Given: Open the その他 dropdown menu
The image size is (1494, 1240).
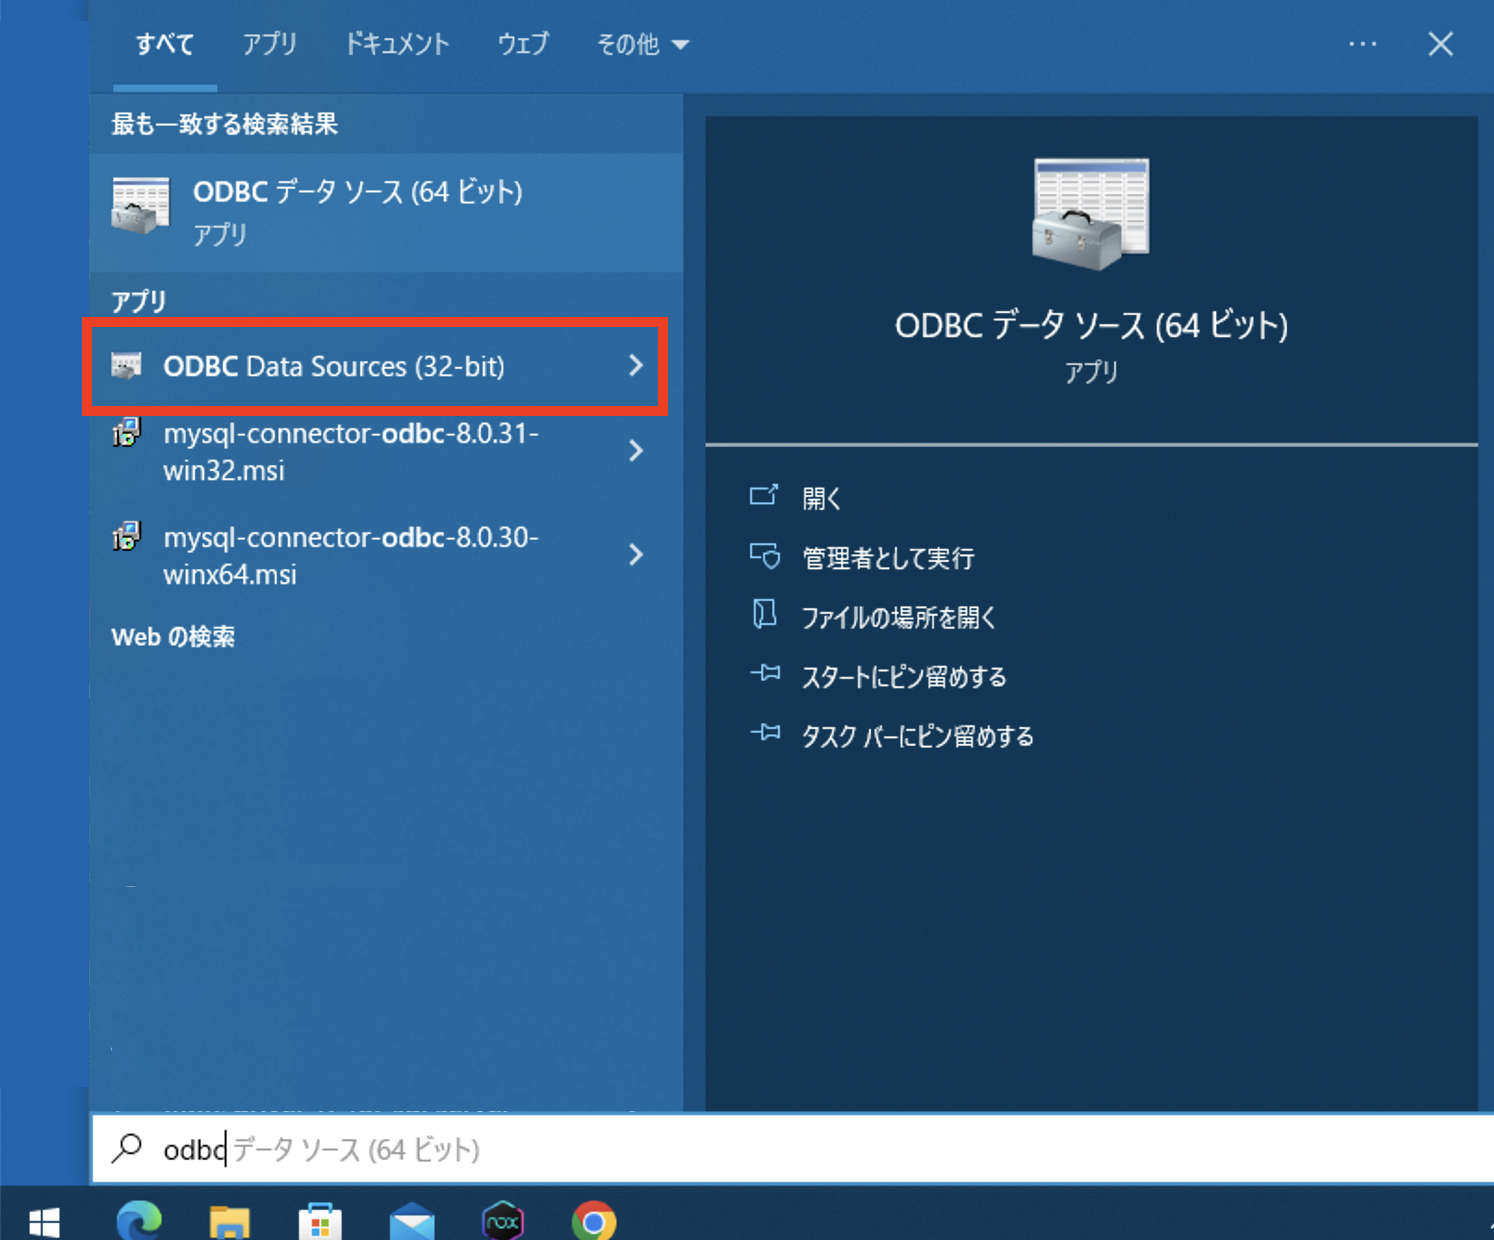Looking at the screenshot, I should coord(642,44).
